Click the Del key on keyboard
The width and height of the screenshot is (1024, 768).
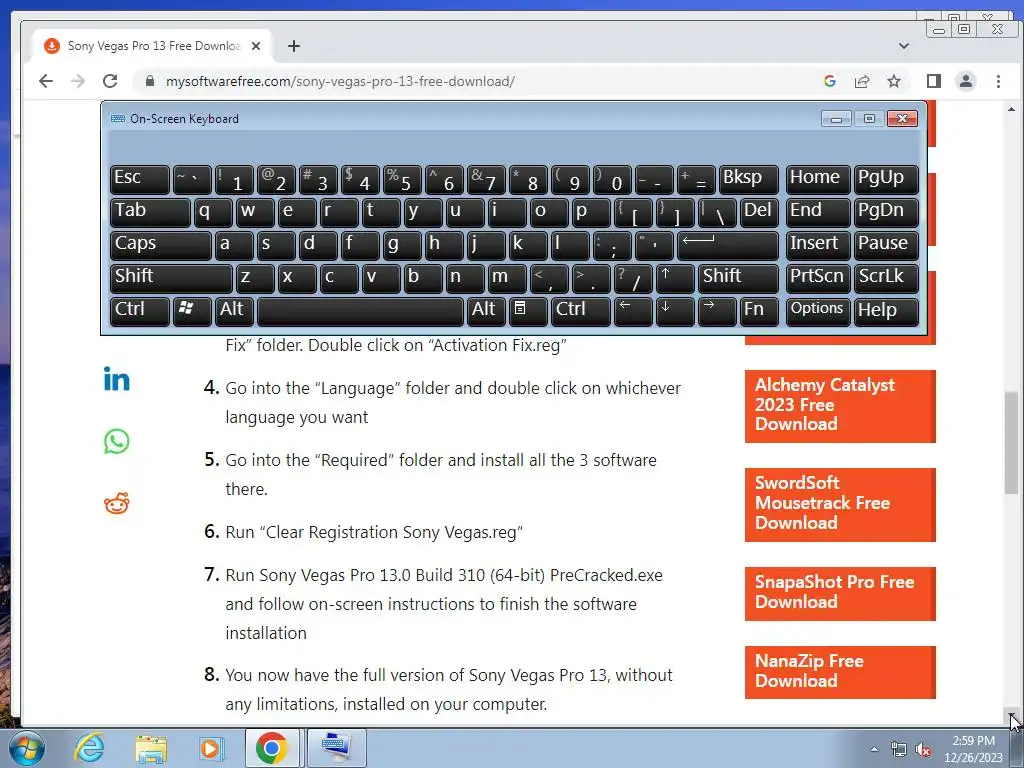(x=759, y=212)
